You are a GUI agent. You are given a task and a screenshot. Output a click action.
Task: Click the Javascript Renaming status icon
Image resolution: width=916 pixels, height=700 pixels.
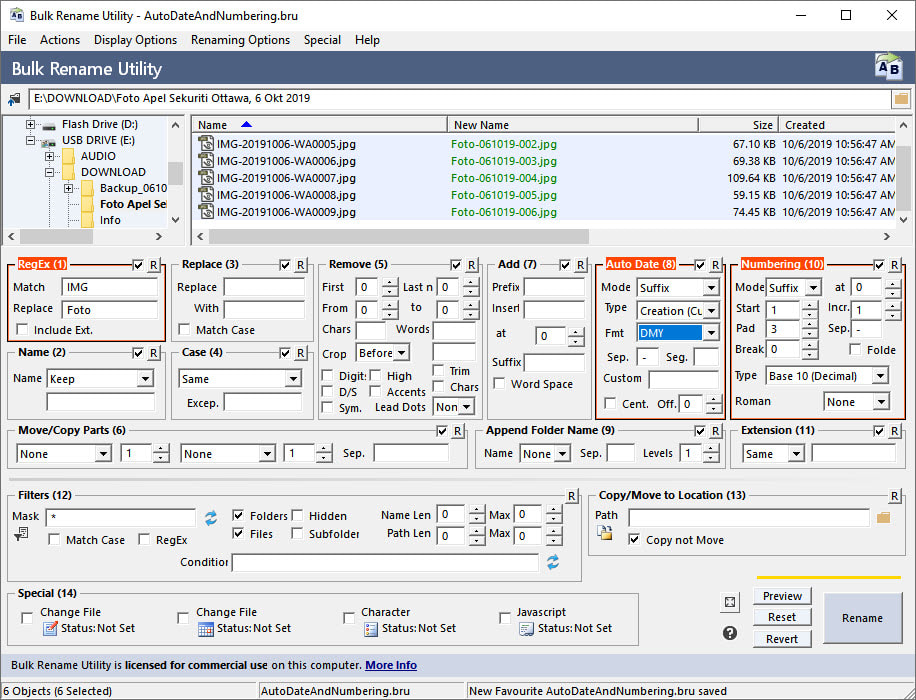click(526, 629)
